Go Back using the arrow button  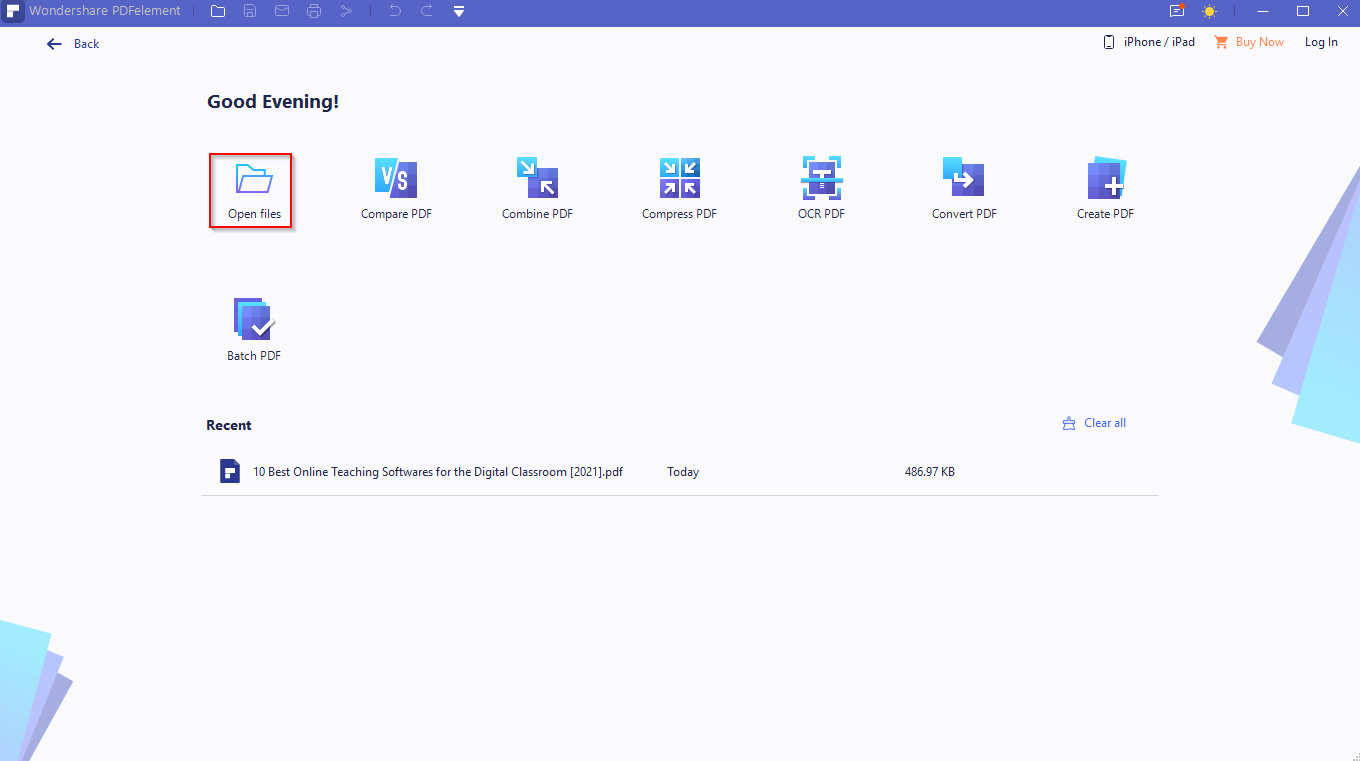(x=73, y=44)
